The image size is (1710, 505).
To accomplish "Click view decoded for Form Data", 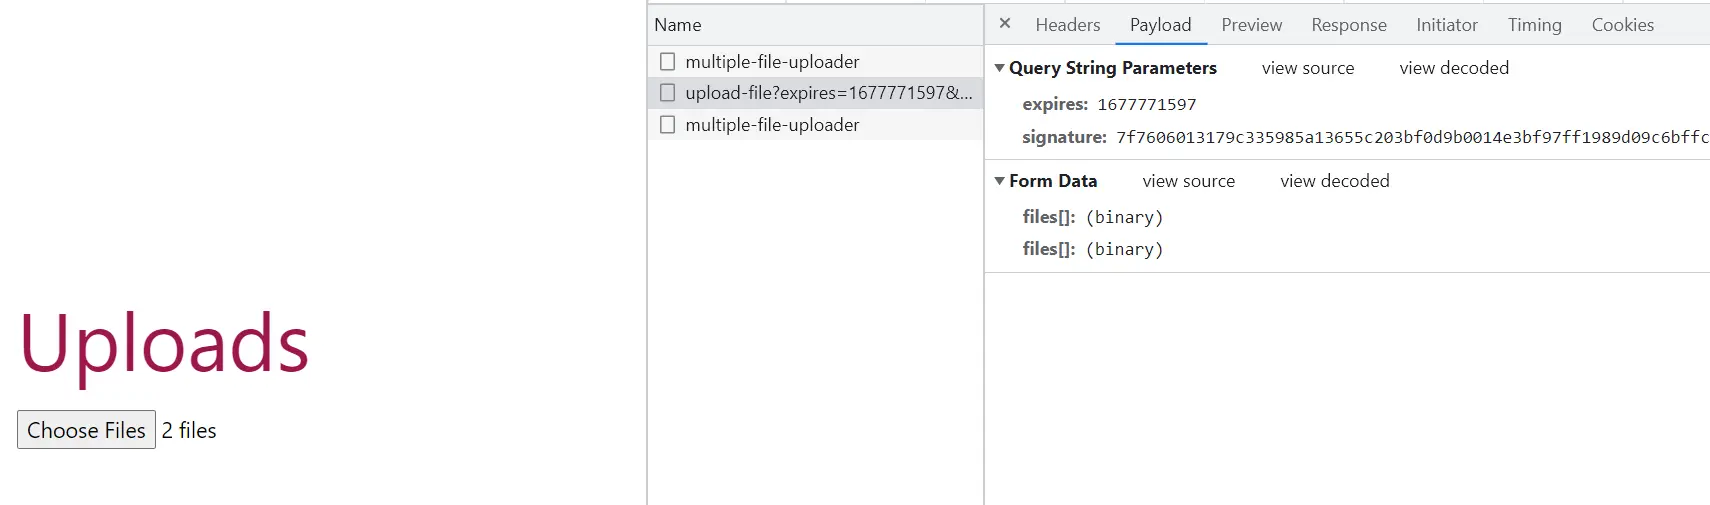I will point(1334,181).
